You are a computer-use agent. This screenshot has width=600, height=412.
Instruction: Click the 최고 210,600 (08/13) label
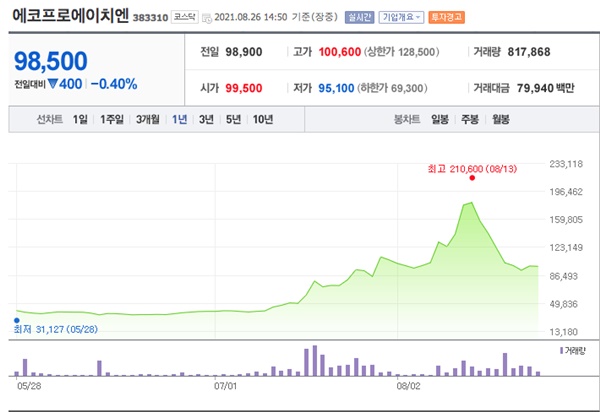(x=472, y=169)
